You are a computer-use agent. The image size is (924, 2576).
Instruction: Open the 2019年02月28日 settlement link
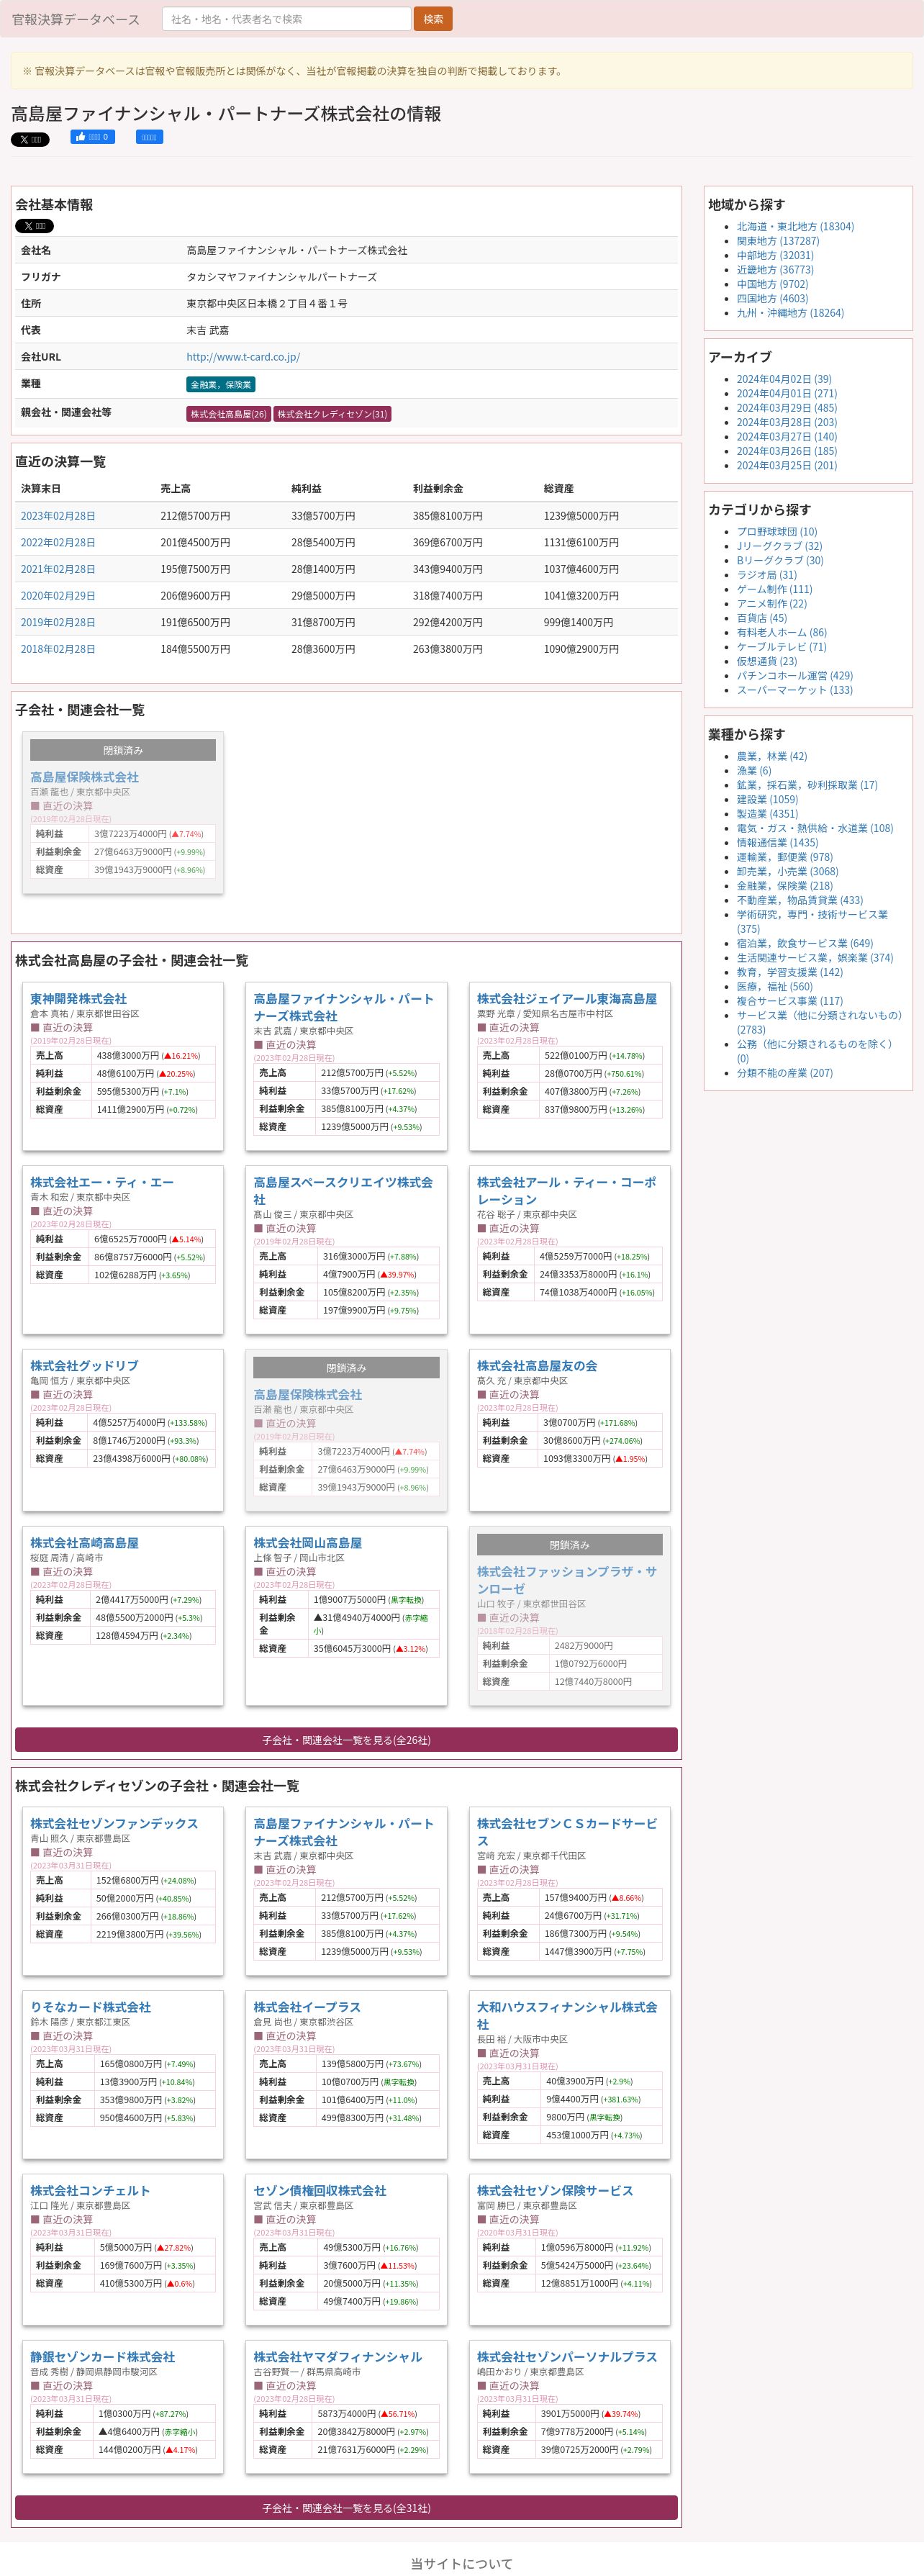(x=58, y=622)
